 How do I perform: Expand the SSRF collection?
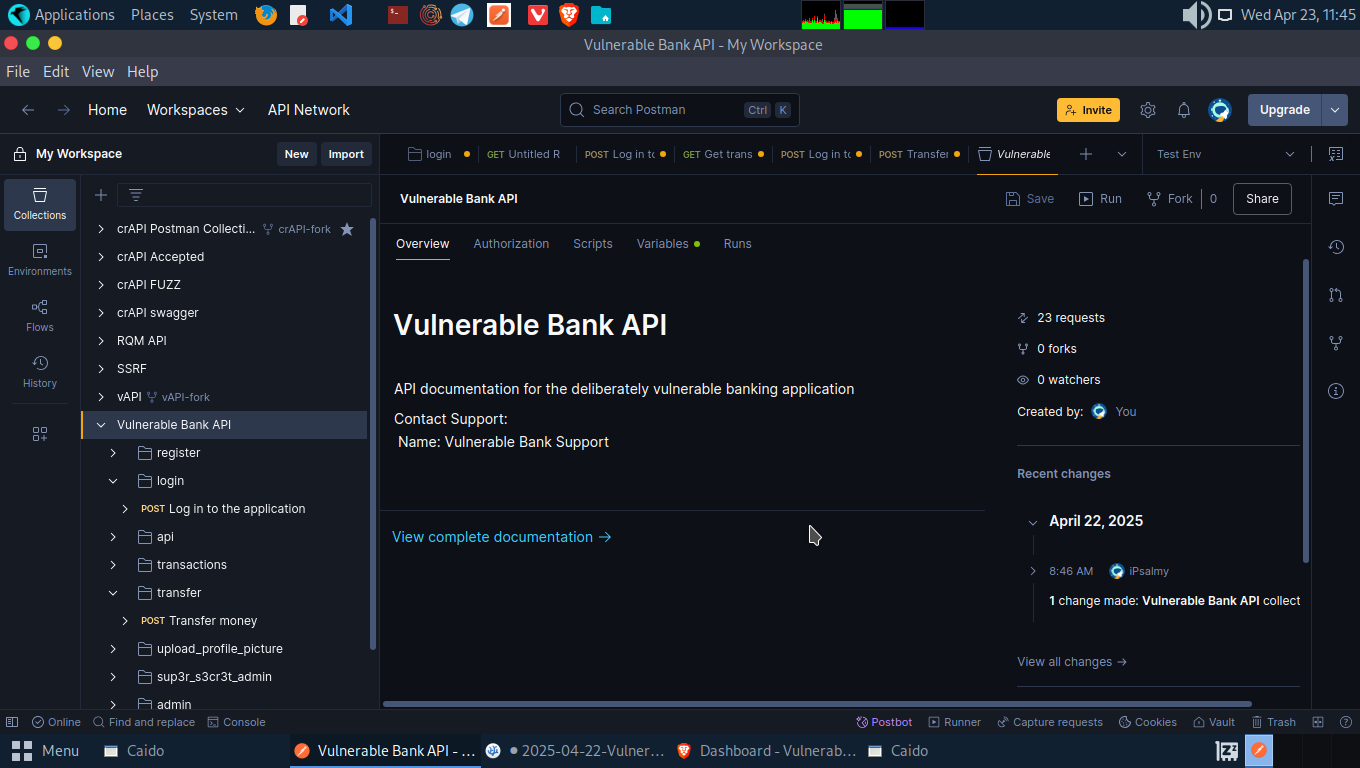pos(101,369)
